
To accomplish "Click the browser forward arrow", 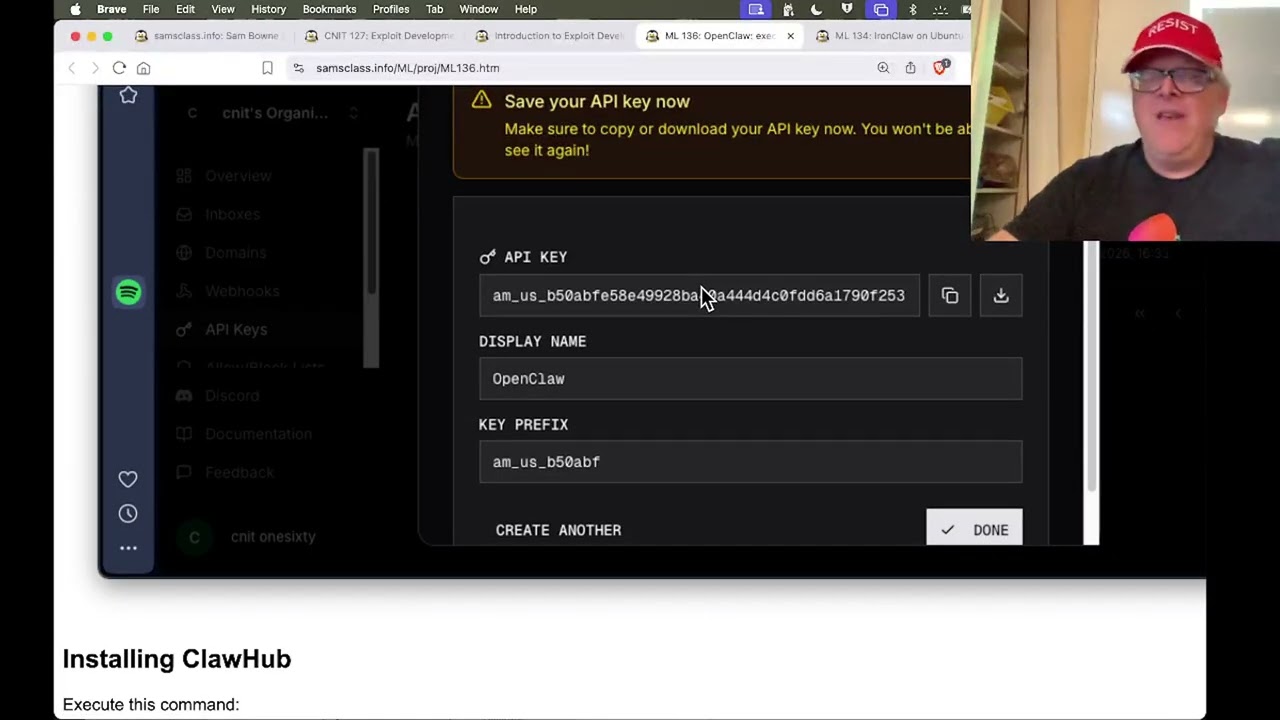I will [x=95, y=68].
